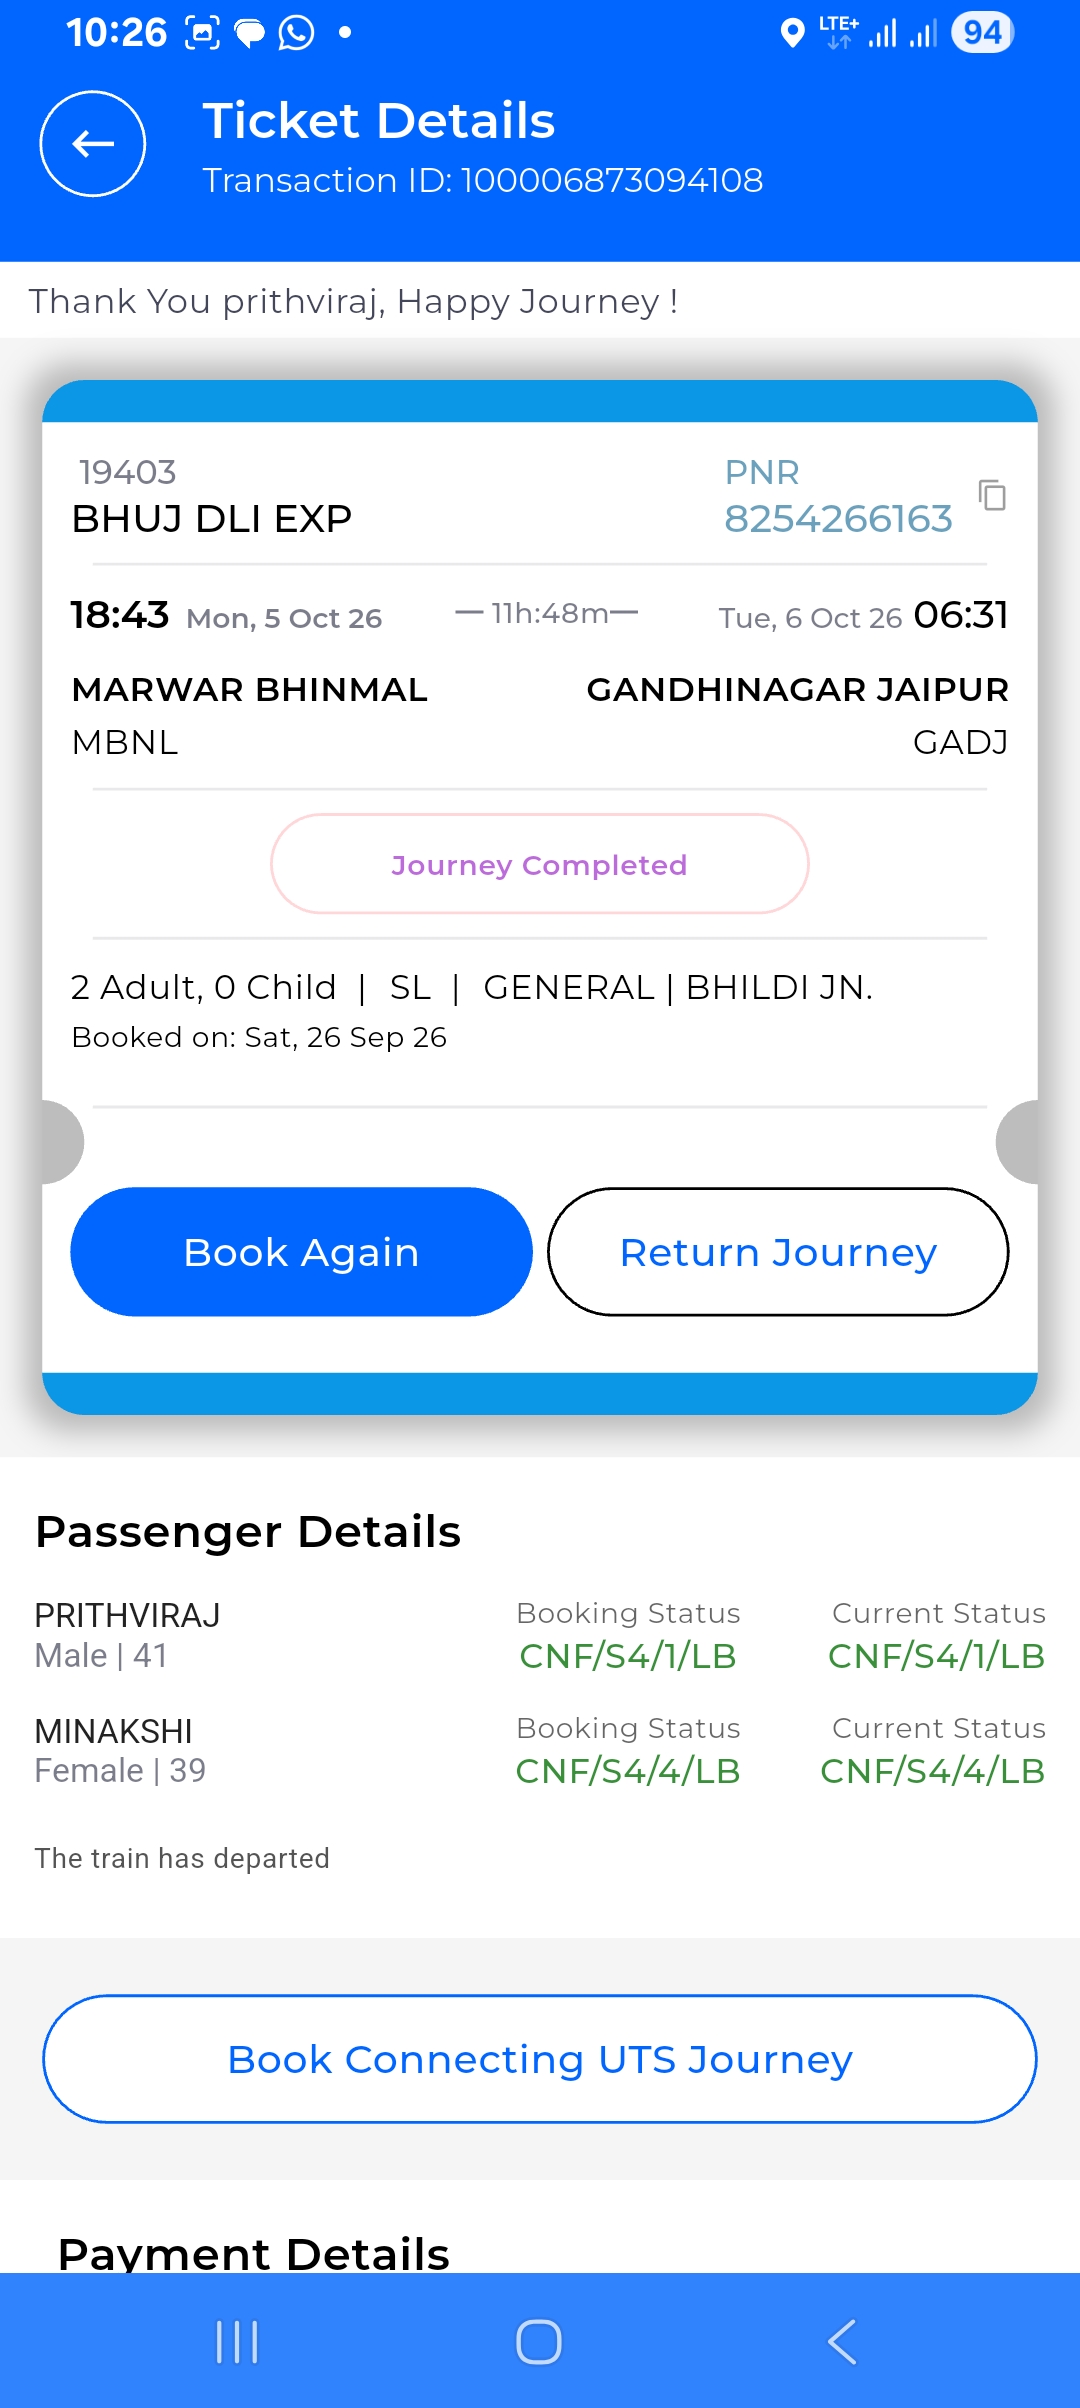
Task: Tap the screenshot capture notification icon
Action: point(203,33)
